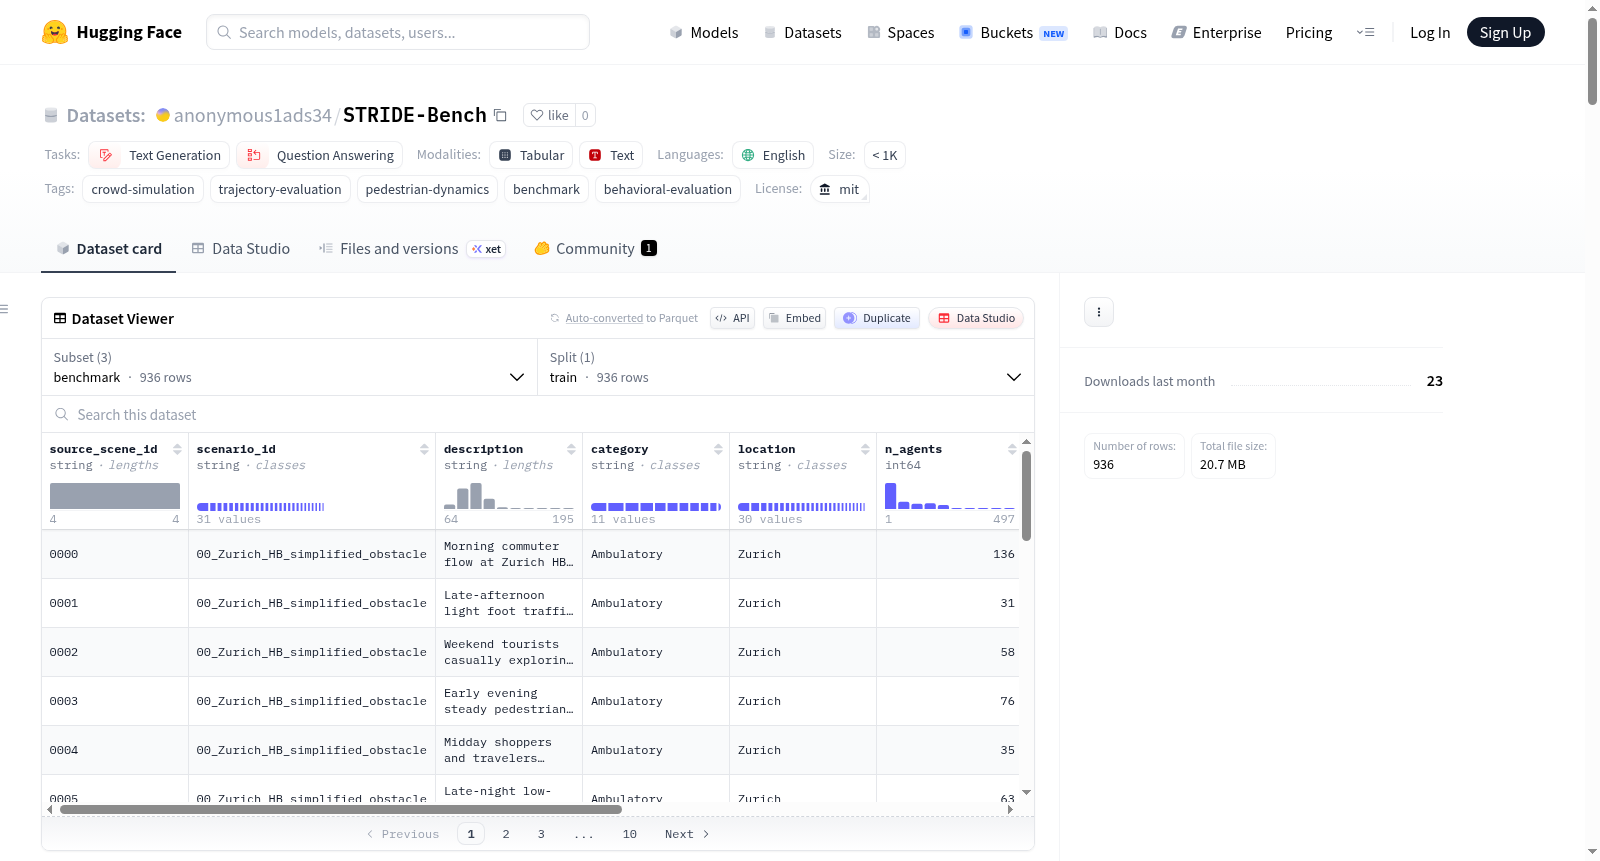
Task: Go to page 10 of the dataset
Action: click(x=630, y=834)
